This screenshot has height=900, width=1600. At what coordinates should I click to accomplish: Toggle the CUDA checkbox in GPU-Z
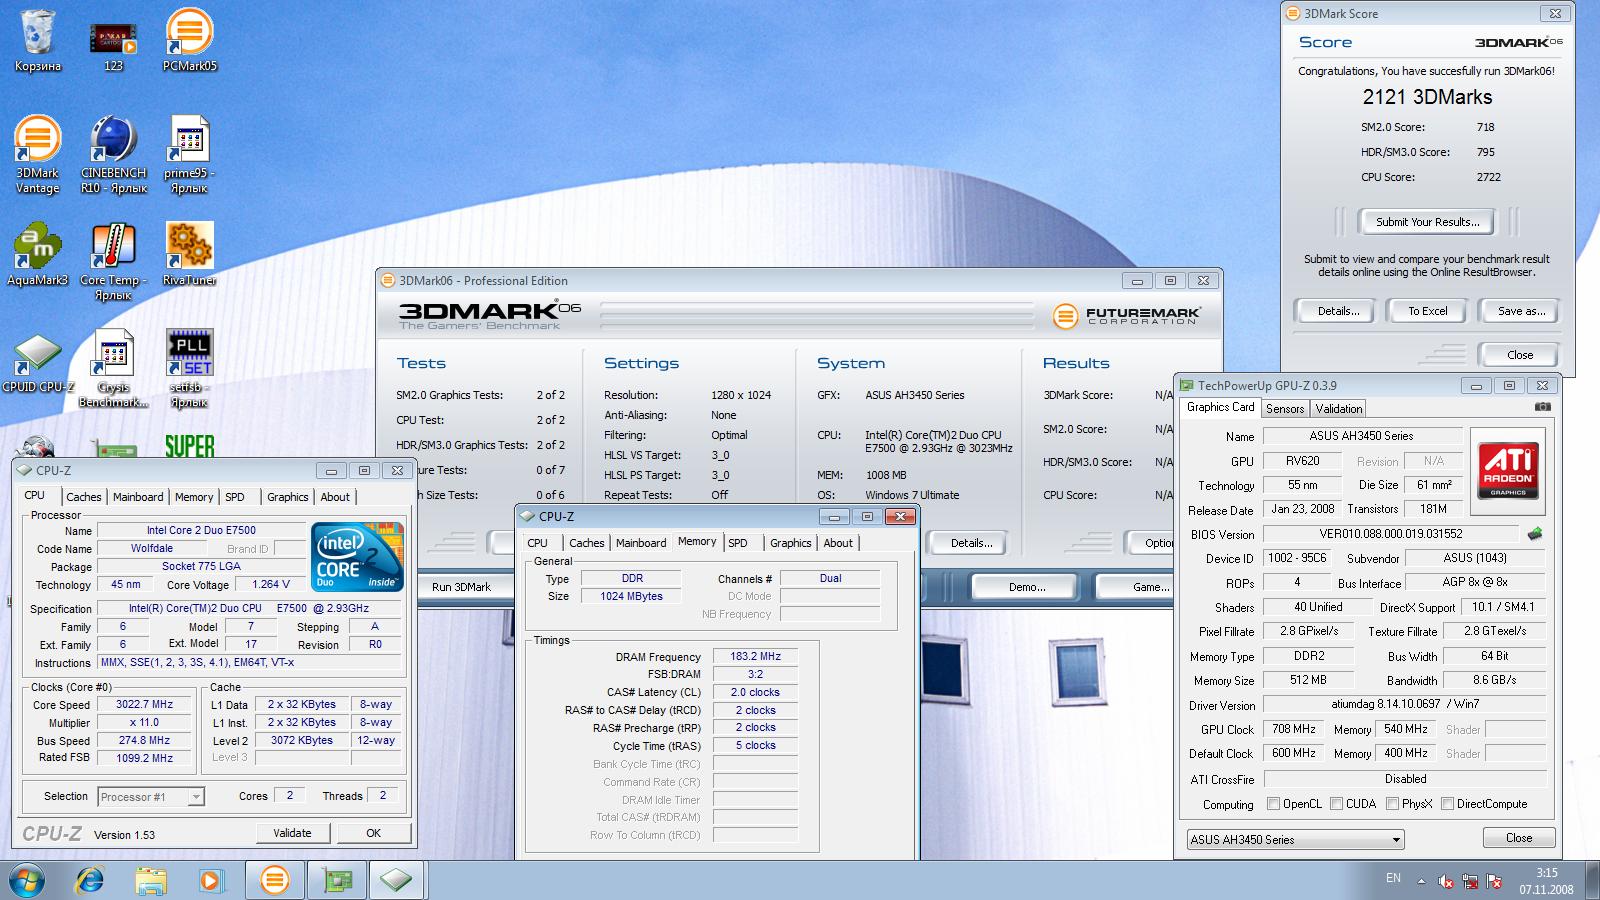point(1336,804)
